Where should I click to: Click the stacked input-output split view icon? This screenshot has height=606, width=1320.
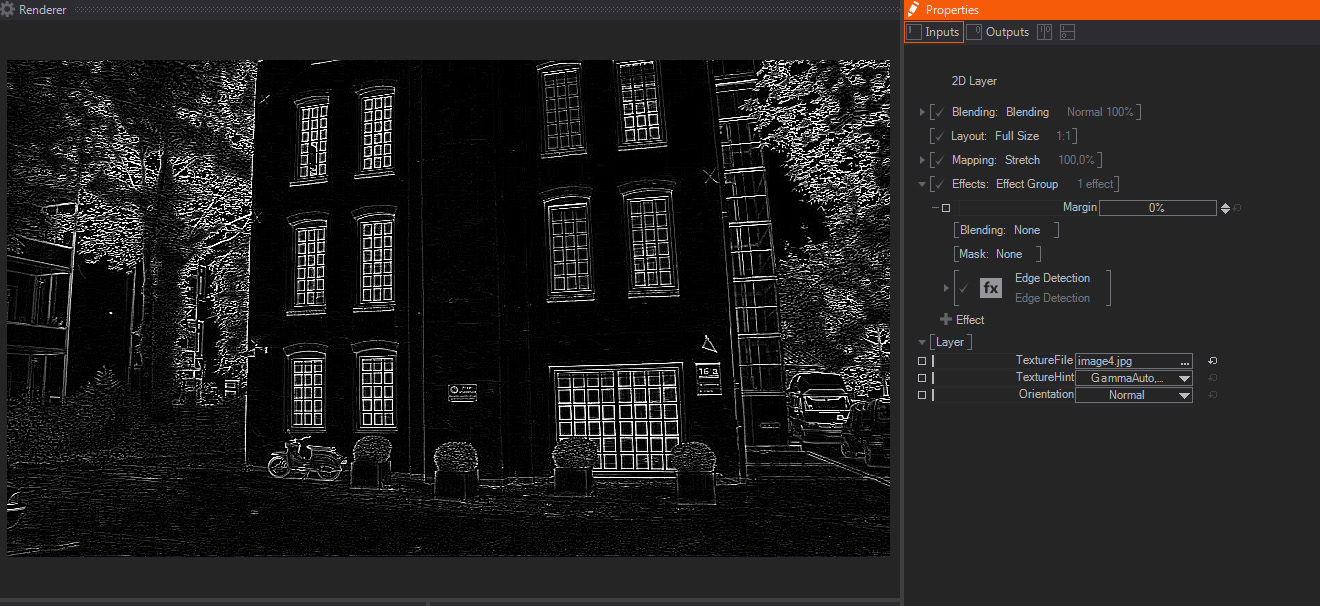coord(1066,31)
